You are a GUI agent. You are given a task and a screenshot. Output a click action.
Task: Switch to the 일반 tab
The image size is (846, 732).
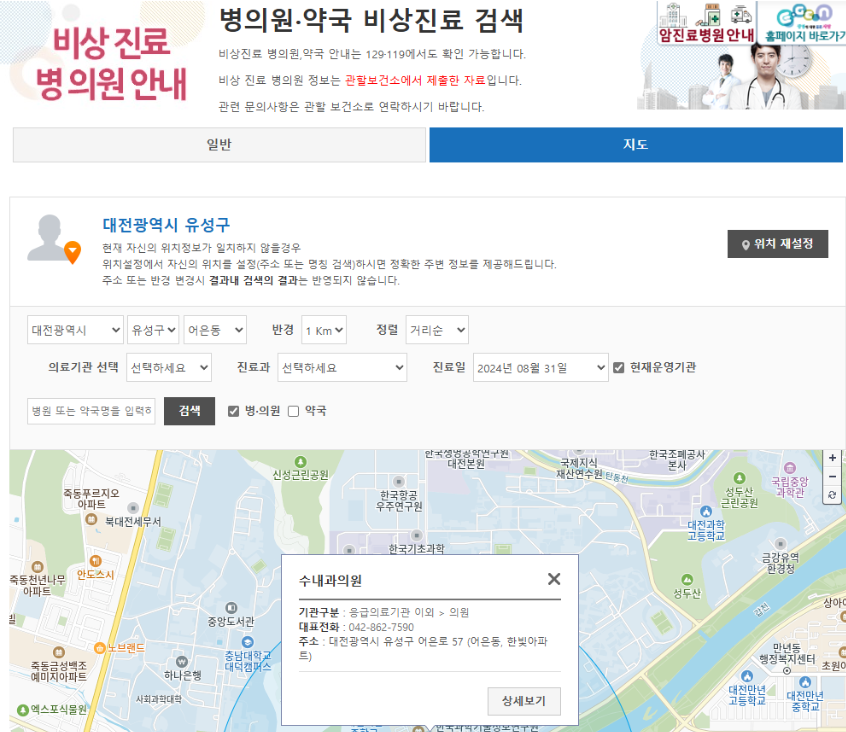(x=219, y=145)
